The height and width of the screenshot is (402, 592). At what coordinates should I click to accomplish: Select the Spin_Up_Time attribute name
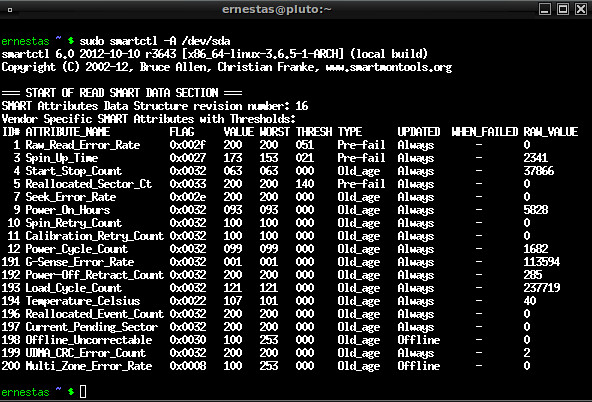62,158
